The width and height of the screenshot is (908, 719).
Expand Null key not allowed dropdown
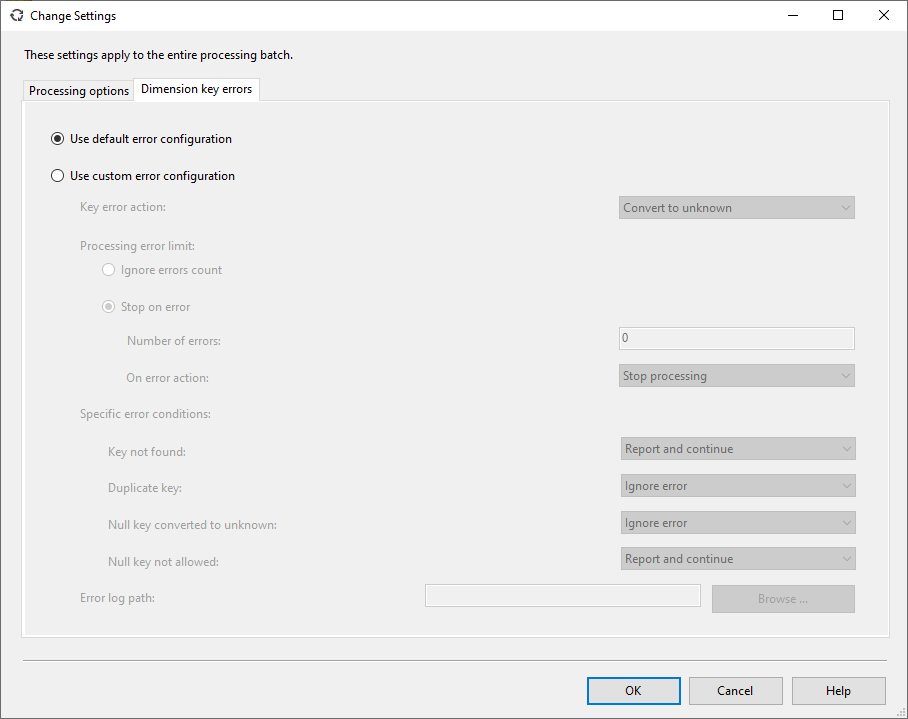pyautogui.click(x=738, y=559)
